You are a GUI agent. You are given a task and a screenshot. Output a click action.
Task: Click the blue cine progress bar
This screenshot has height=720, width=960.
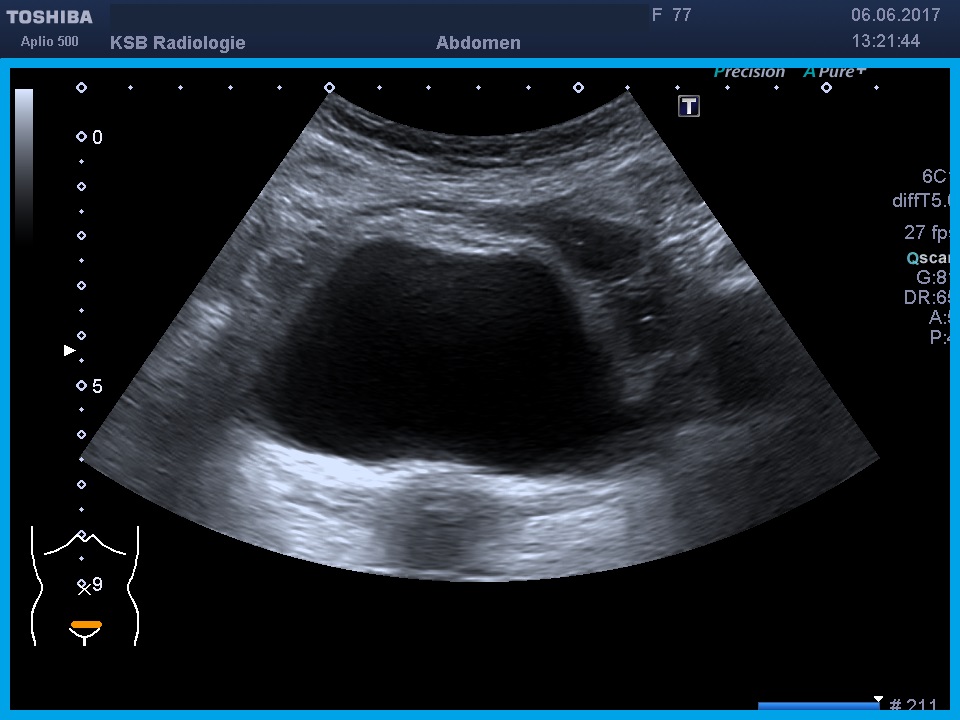pyautogui.click(x=820, y=706)
